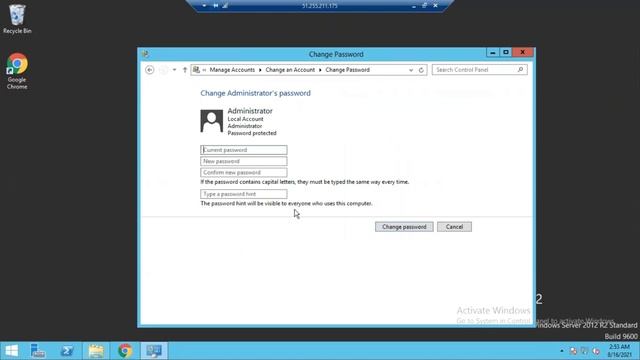Click the Manage Accounts breadcrumb
This screenshot has width=640, height=360.
click(232, 70)
